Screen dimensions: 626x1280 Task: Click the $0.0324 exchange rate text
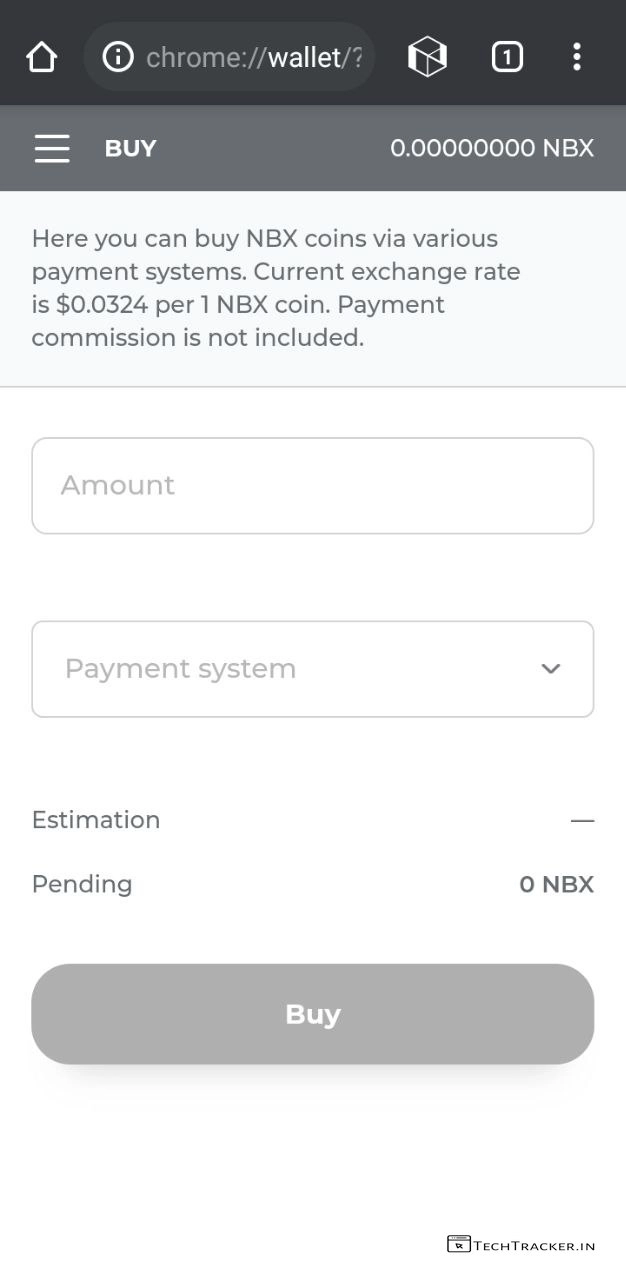[100, 304]
